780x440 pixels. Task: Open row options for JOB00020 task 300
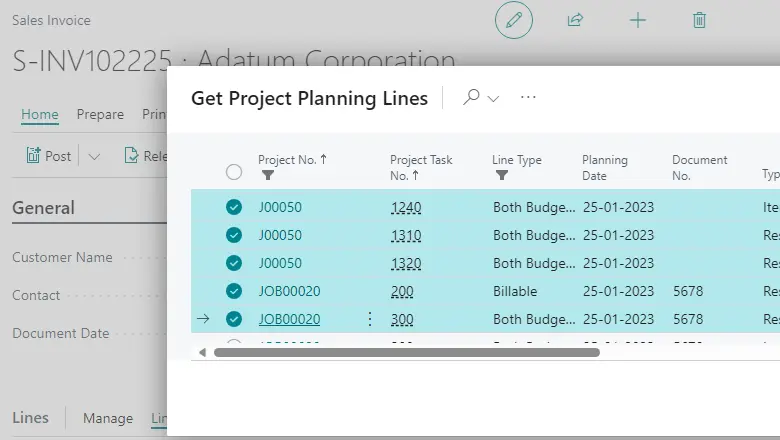tap(369, 319)
